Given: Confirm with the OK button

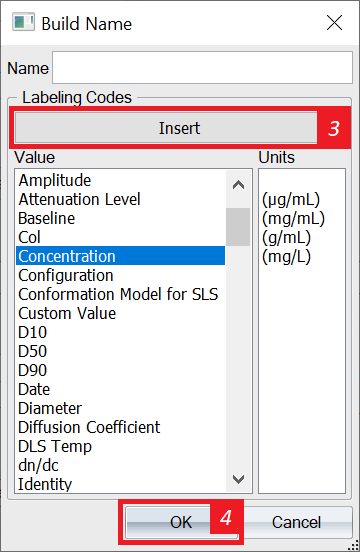Looking at the screenshot, I should [x=181, y=522].
